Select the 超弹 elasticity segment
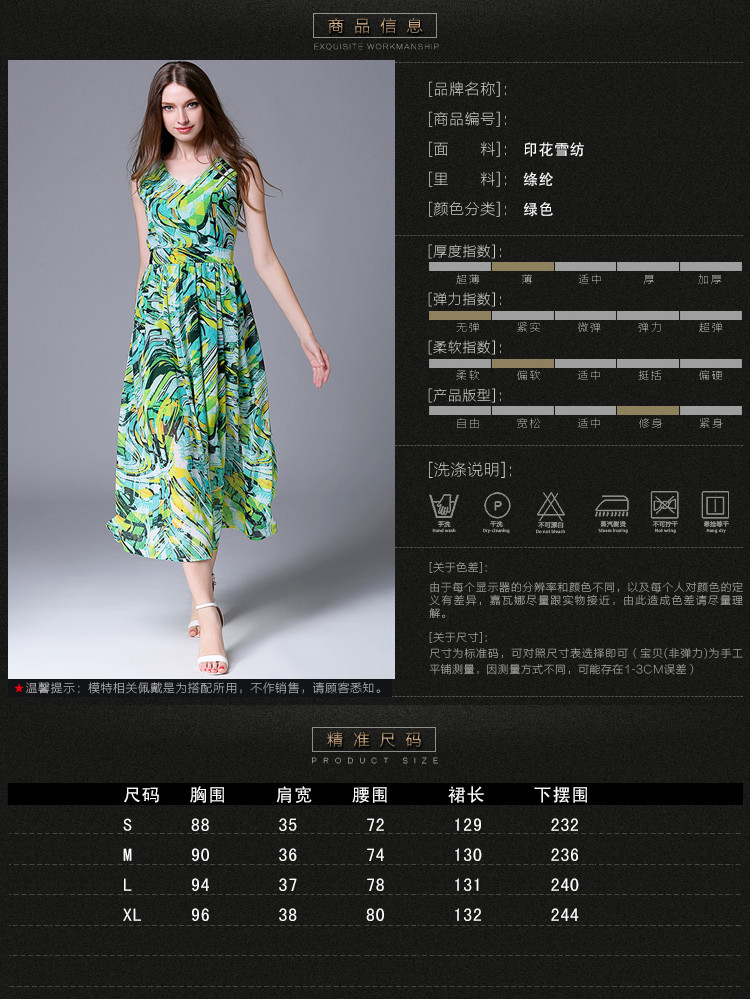Image resolution: width=750 pixels, height=999 pixels. click(710, 315)
